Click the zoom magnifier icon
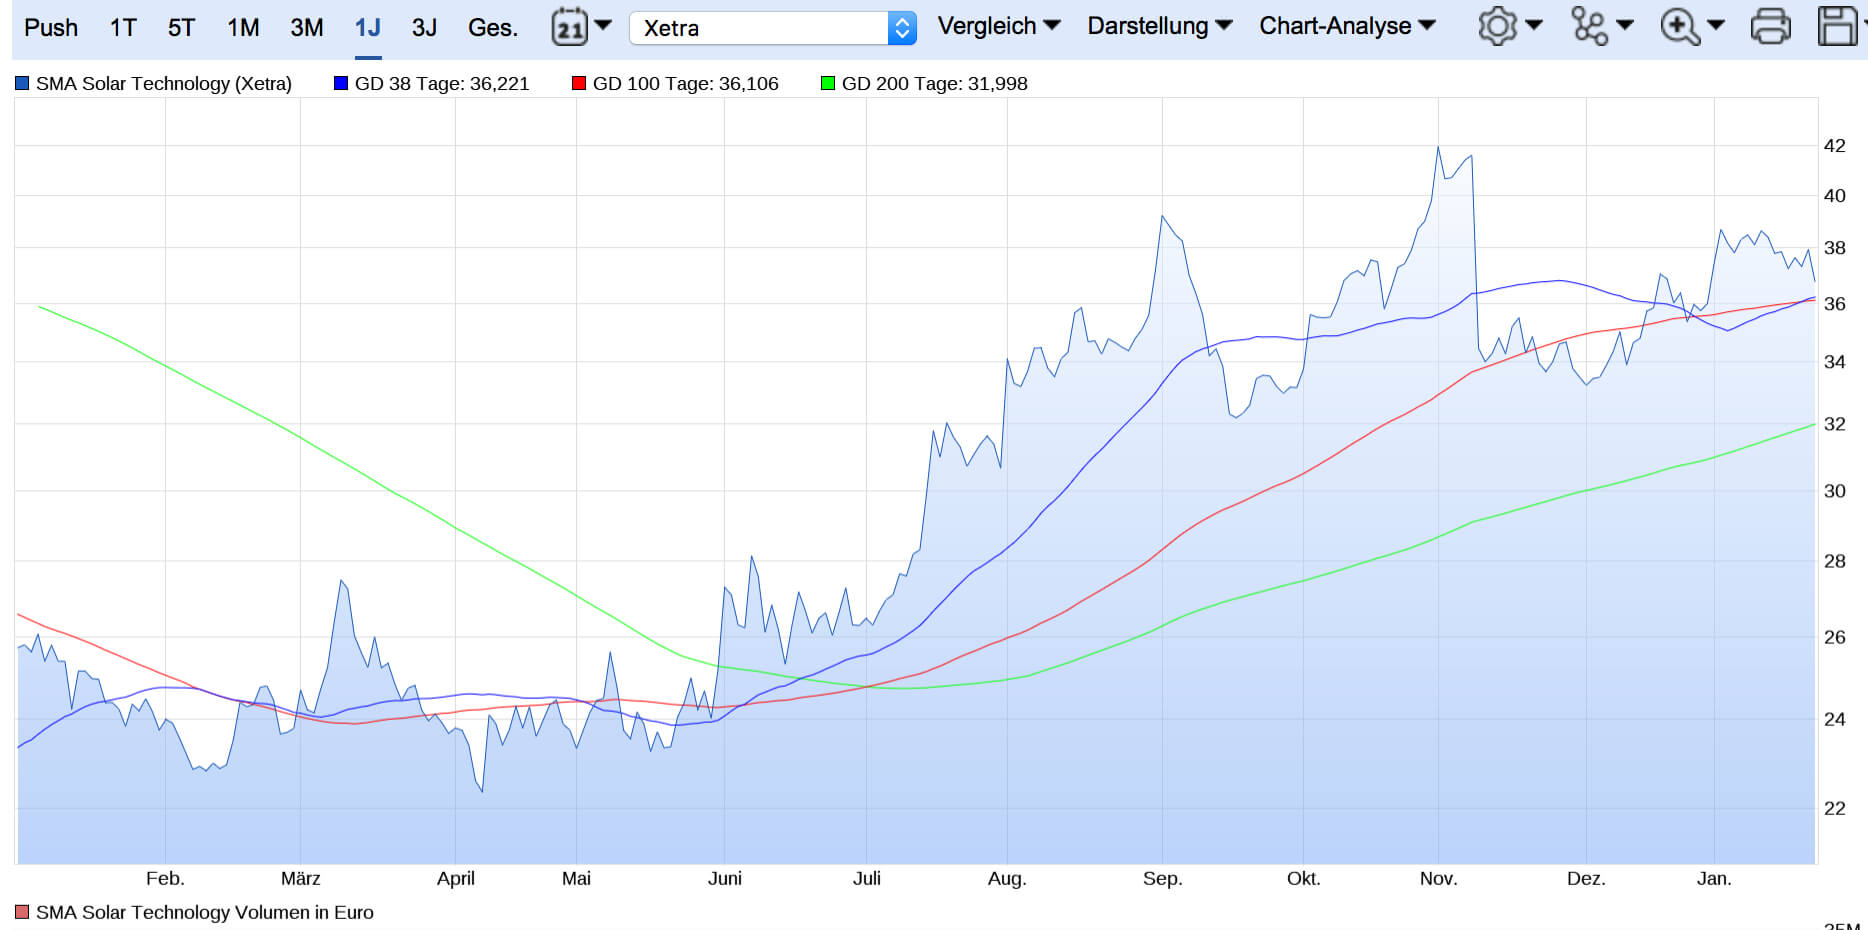 [x=1679, y=26]
